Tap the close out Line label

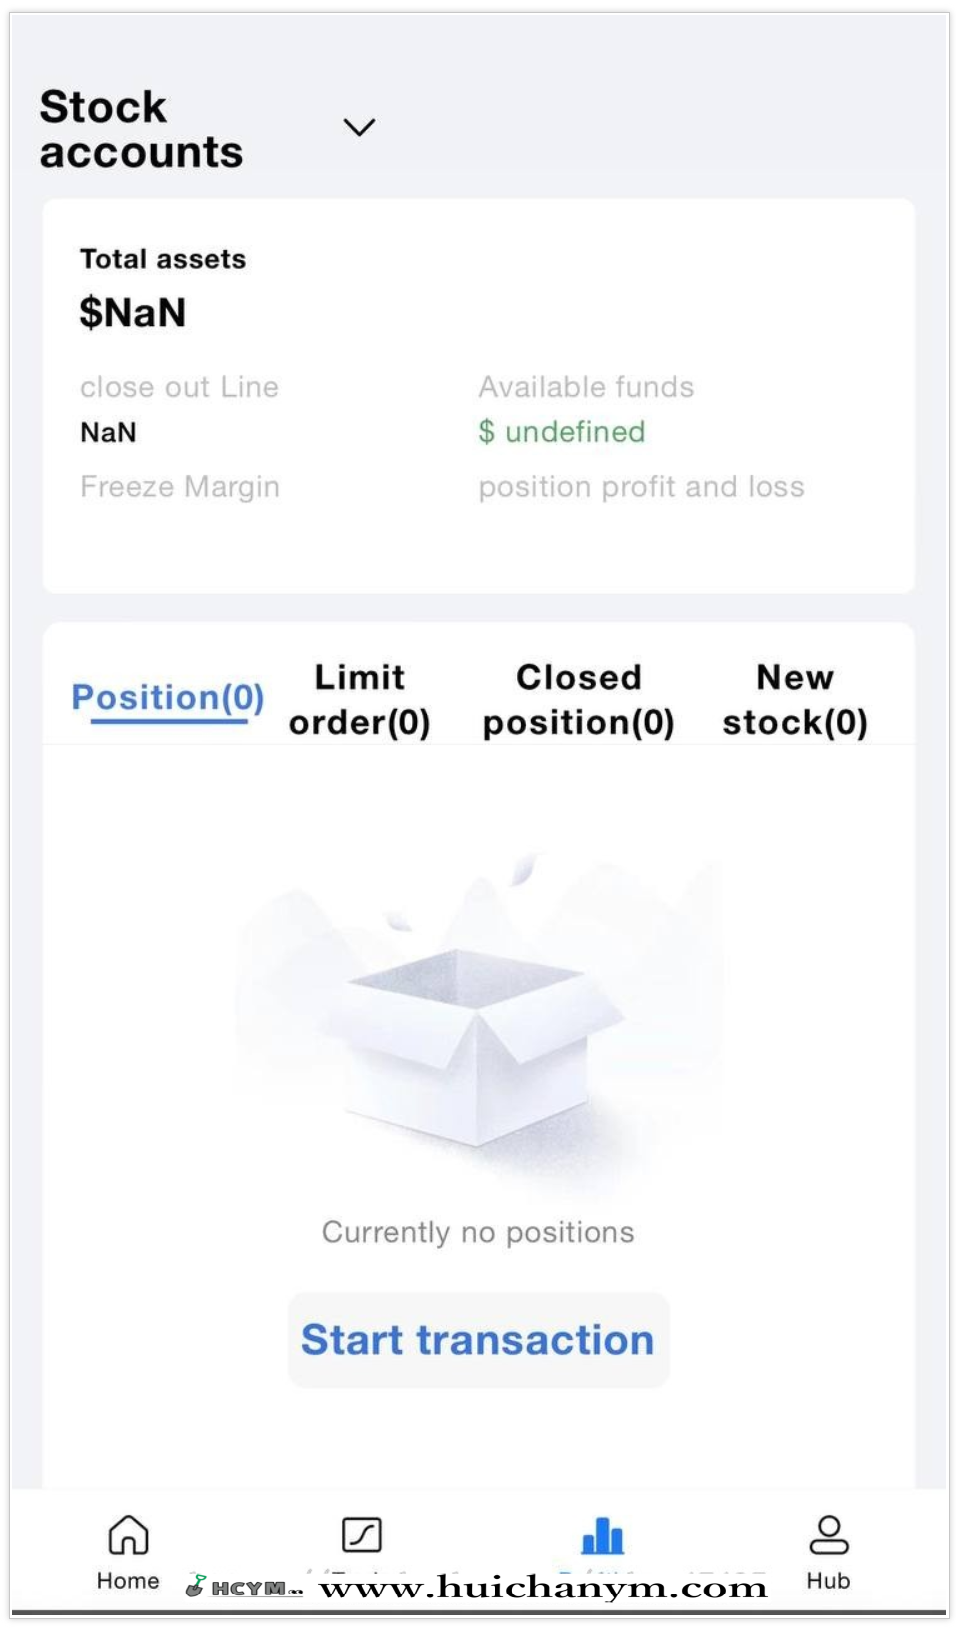pyautogui.click(x=179, y=387)
